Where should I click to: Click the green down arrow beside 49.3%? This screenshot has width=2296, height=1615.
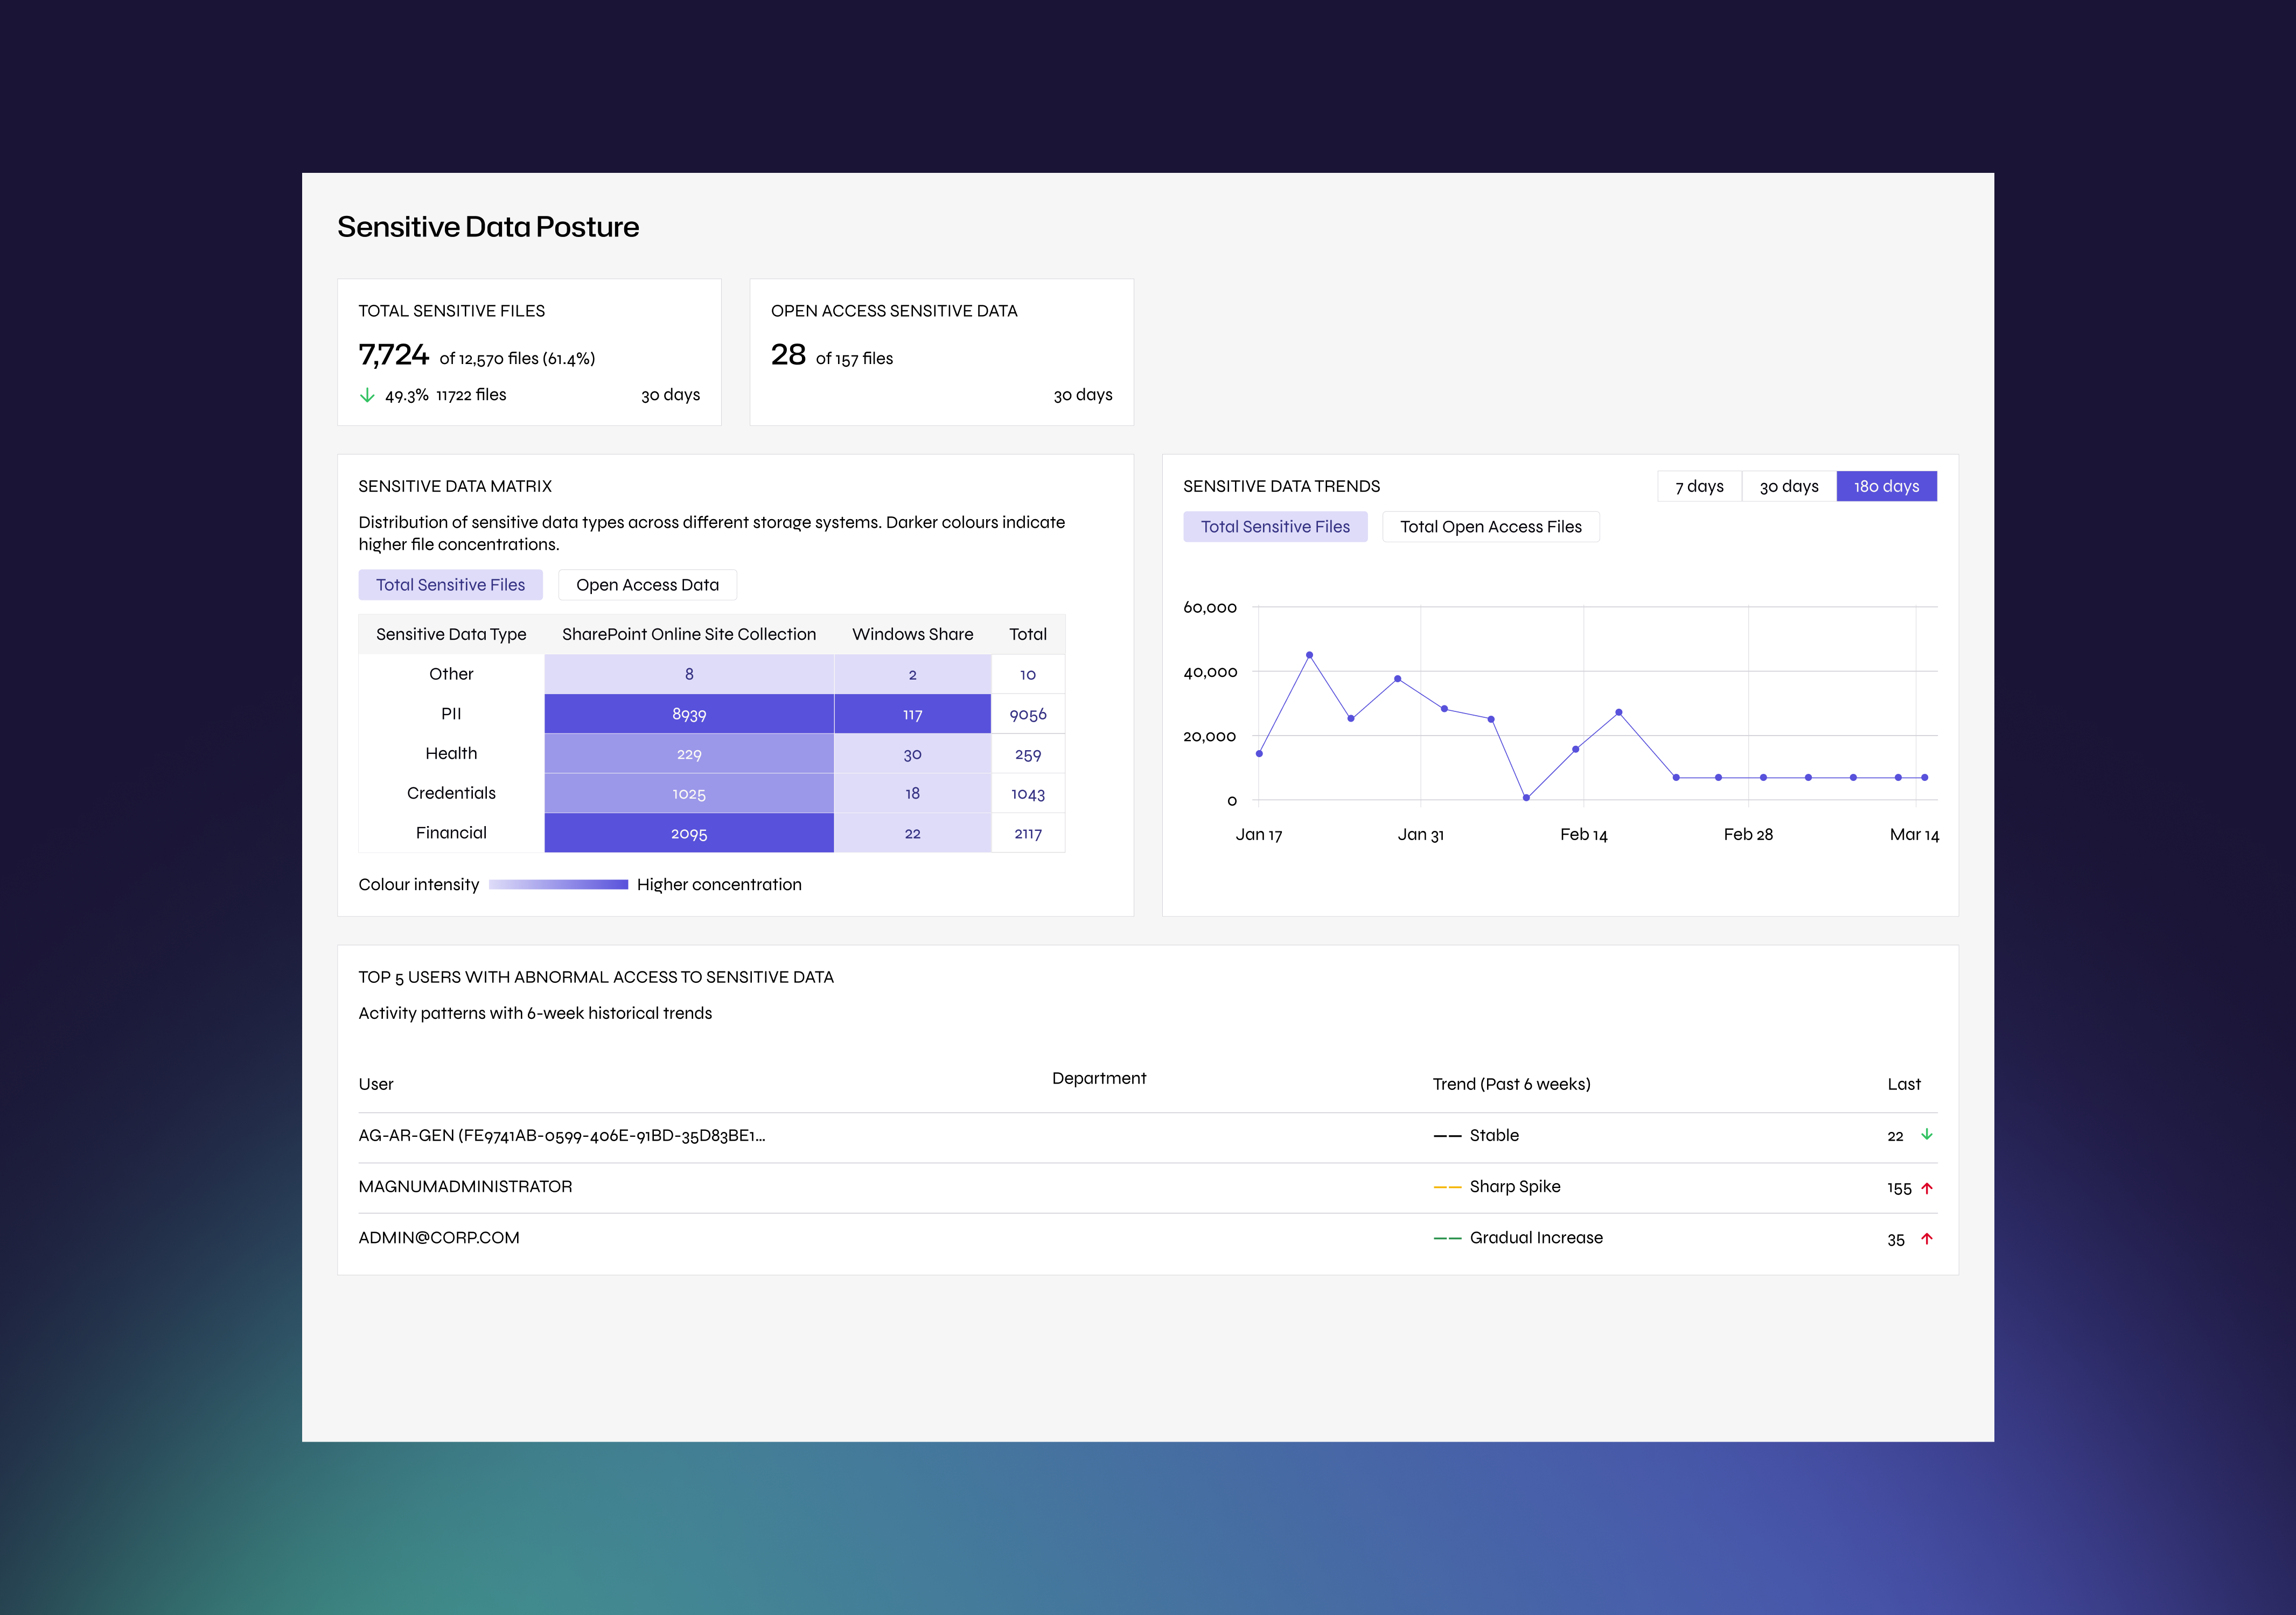(367, 395)
